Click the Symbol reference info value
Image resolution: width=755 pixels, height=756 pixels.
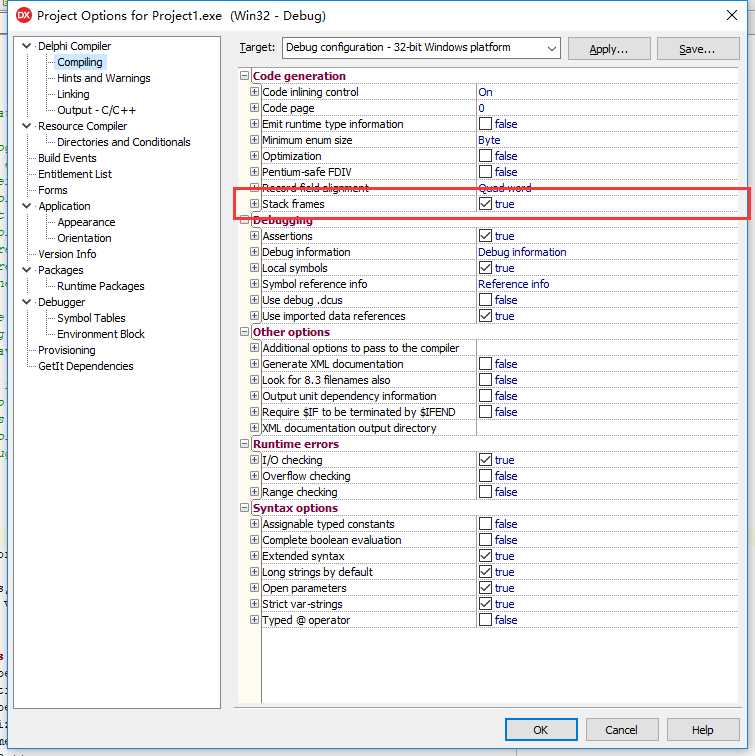513,284
